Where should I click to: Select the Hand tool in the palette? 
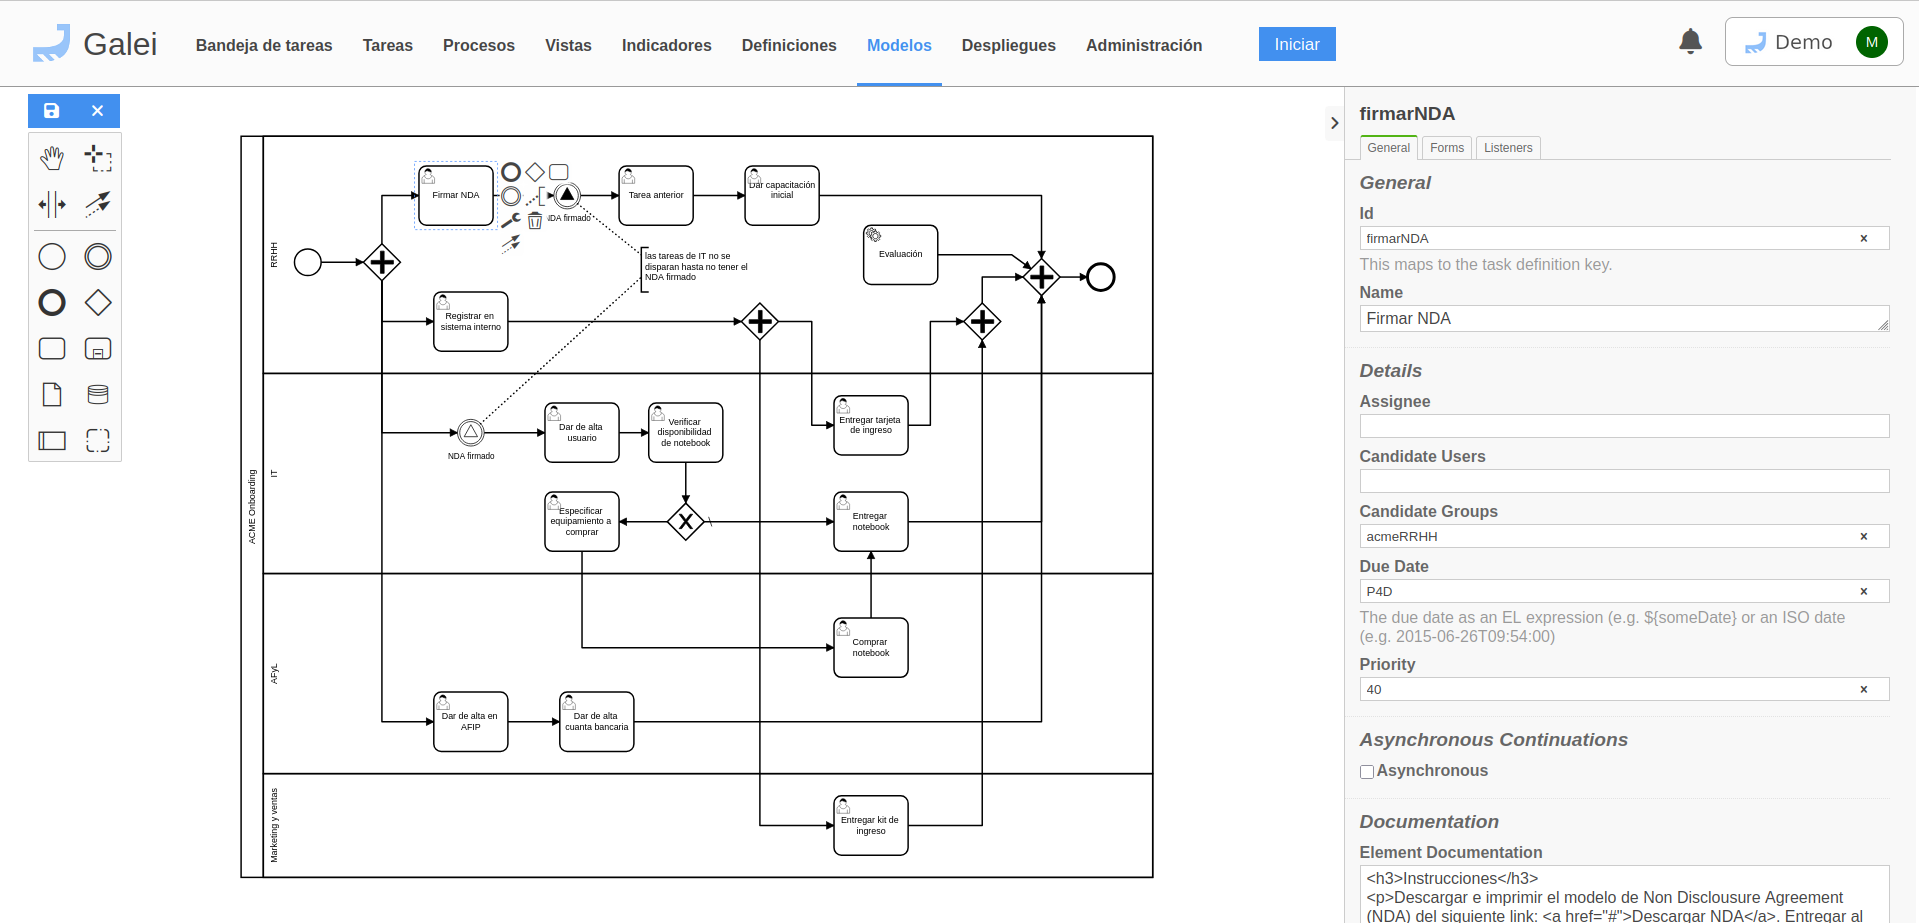tap(52, 157)
